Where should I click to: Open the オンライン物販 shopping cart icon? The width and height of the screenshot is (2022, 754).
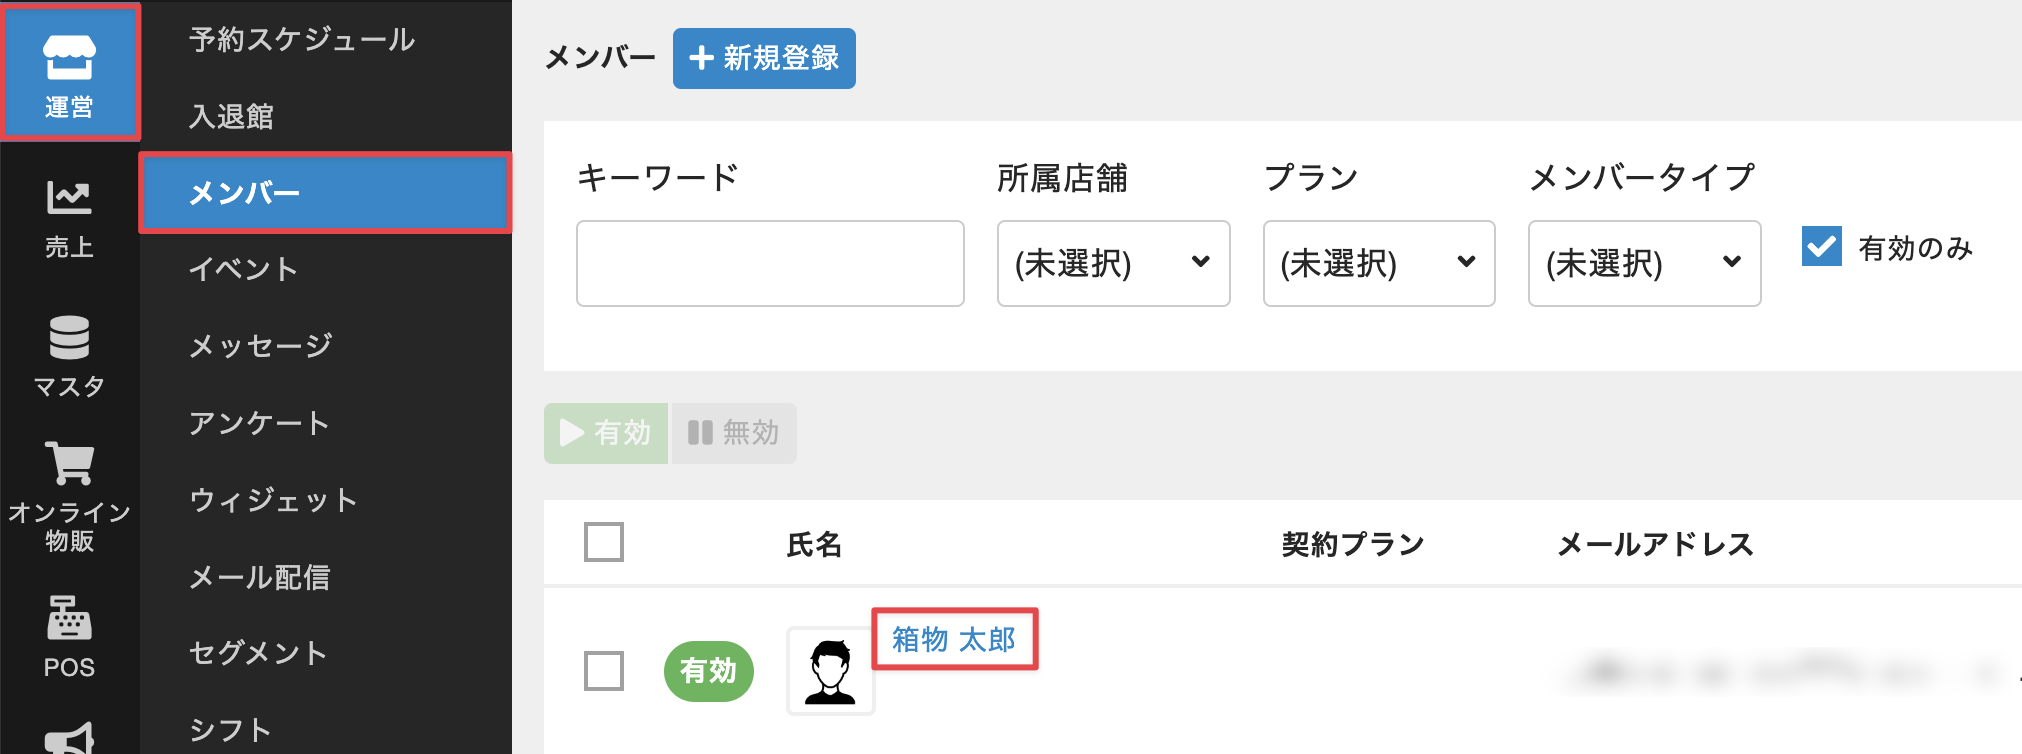pyautogui.click(x=69, y=495)
